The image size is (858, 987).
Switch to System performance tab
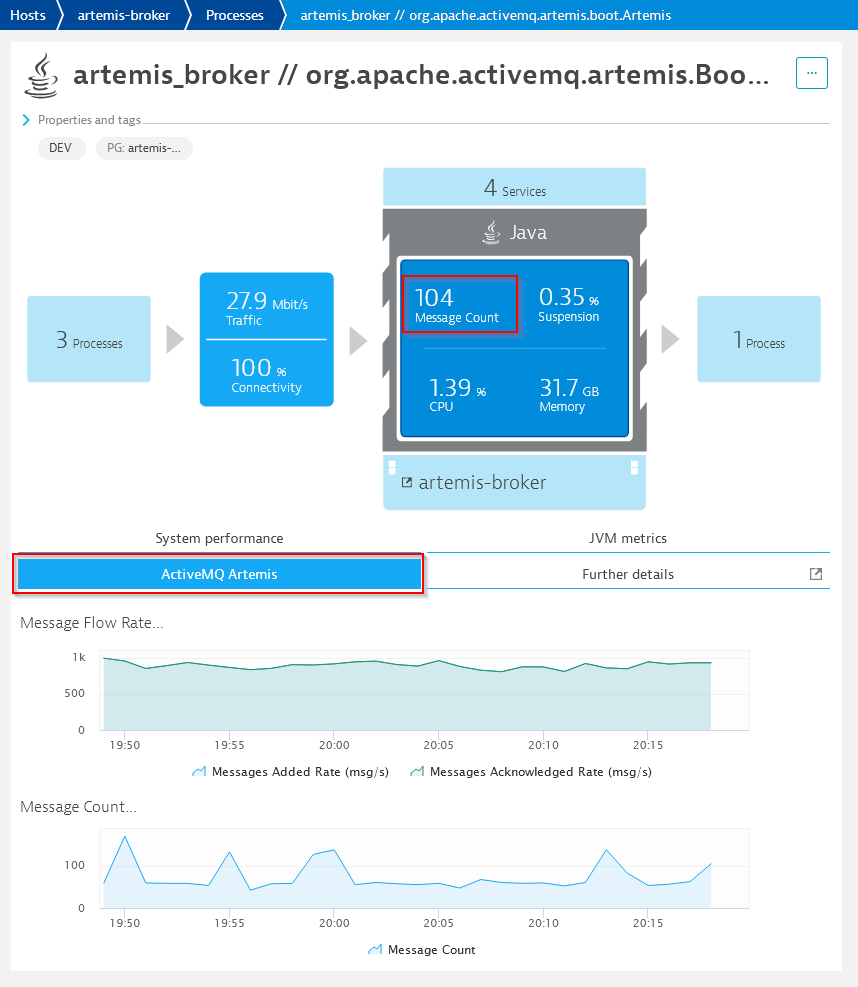tap(219, 538)
